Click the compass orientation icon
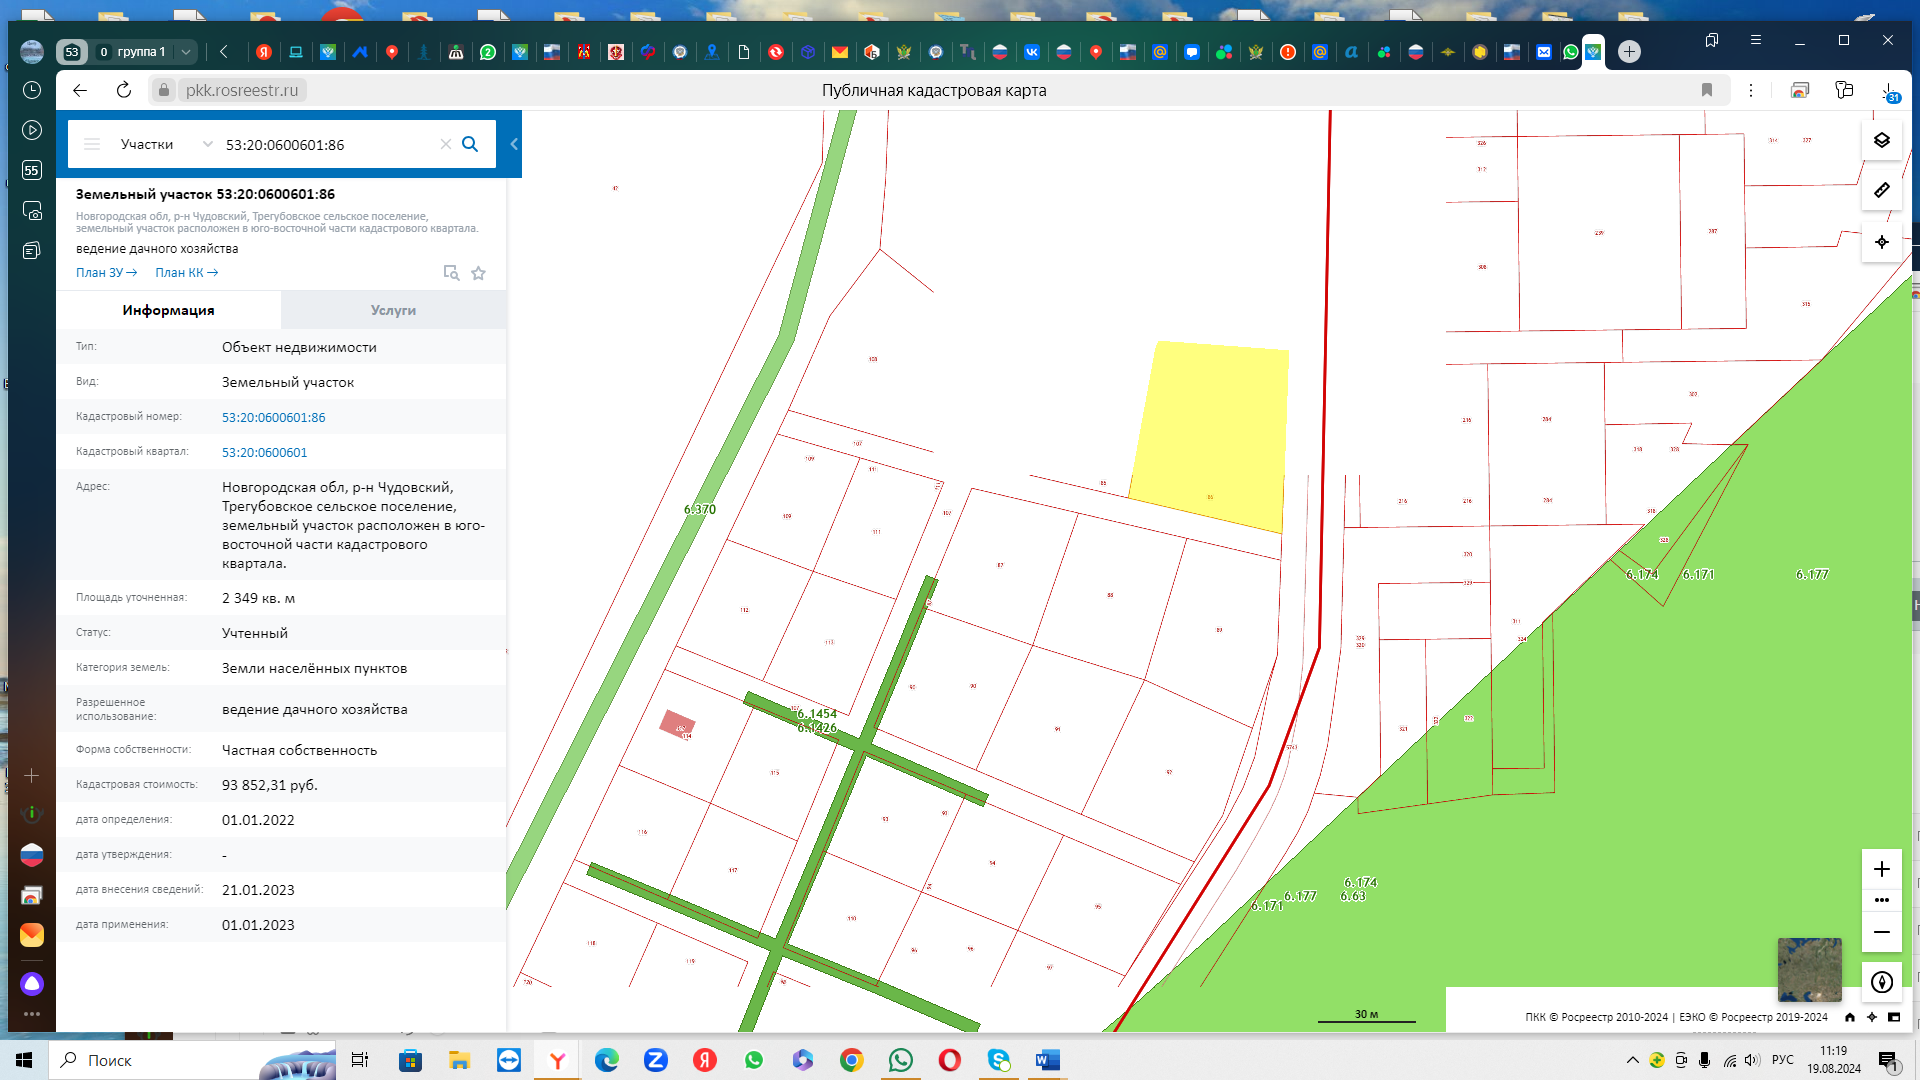The image size is (1920, 1080). tap(1881, 982)
